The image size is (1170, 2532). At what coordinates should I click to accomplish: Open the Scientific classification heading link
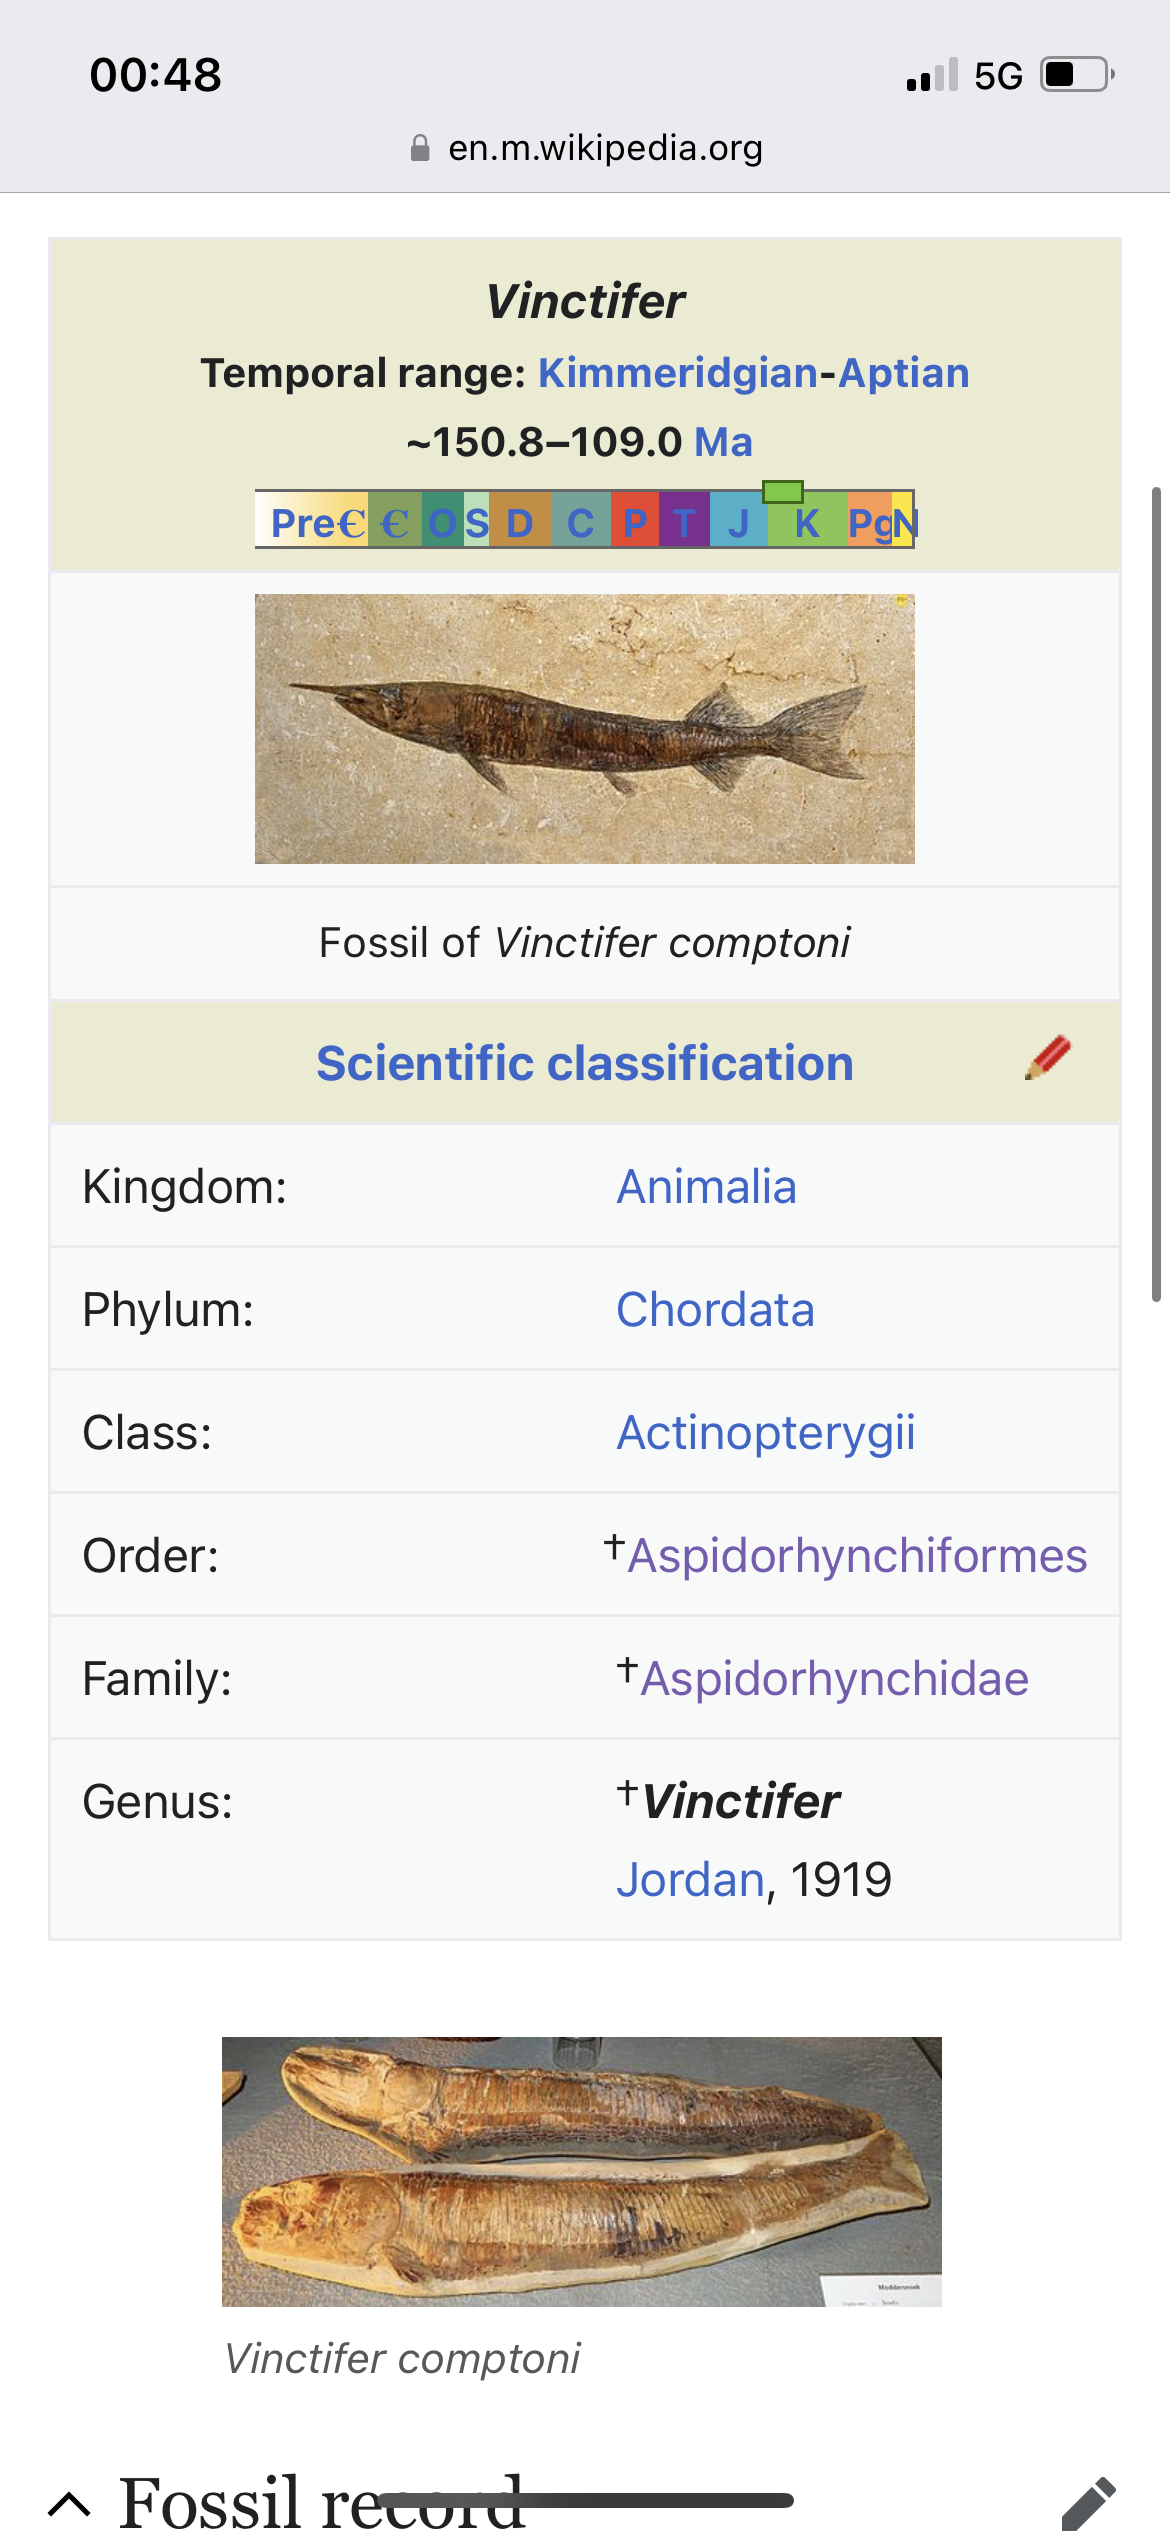pyautogui.click(x=585, y=1063)
